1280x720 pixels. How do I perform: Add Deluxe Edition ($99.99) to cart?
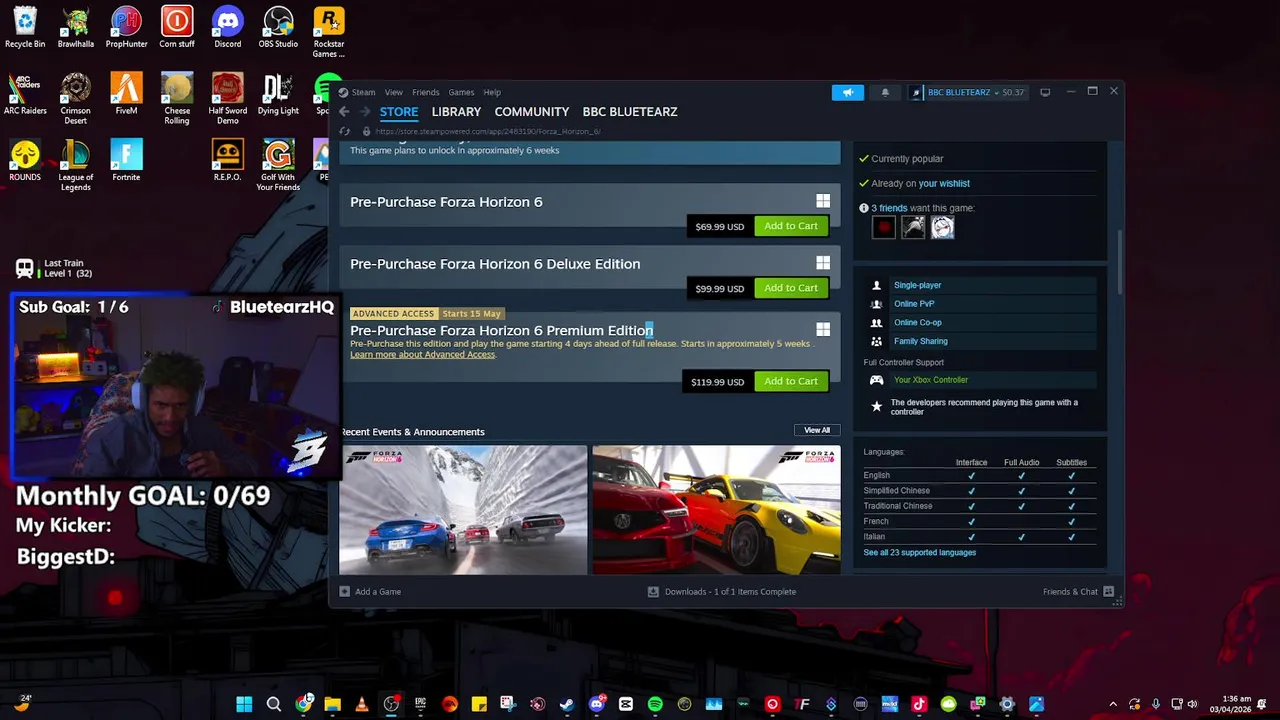point(791,288)
